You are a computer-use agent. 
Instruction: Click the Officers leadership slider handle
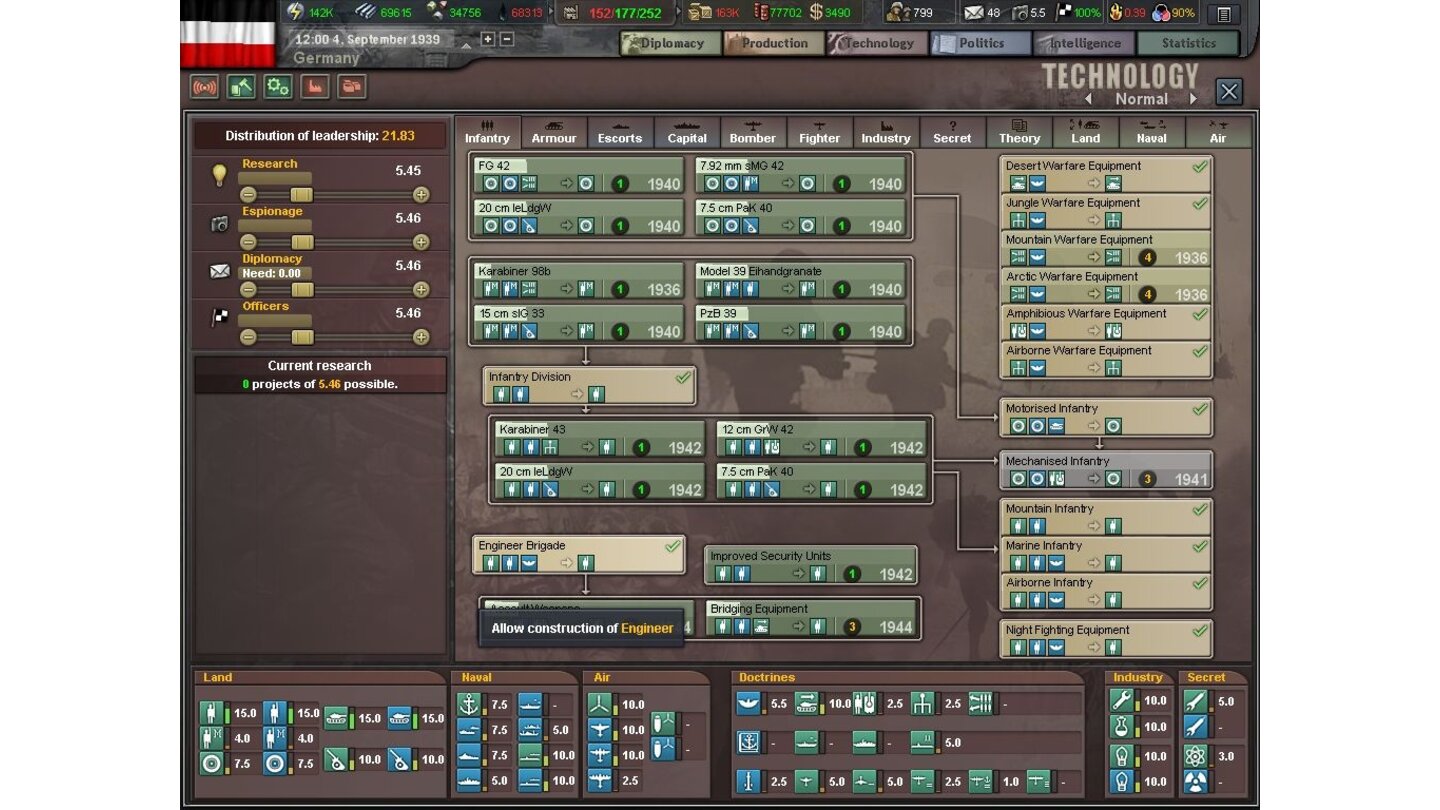point(301,337)
